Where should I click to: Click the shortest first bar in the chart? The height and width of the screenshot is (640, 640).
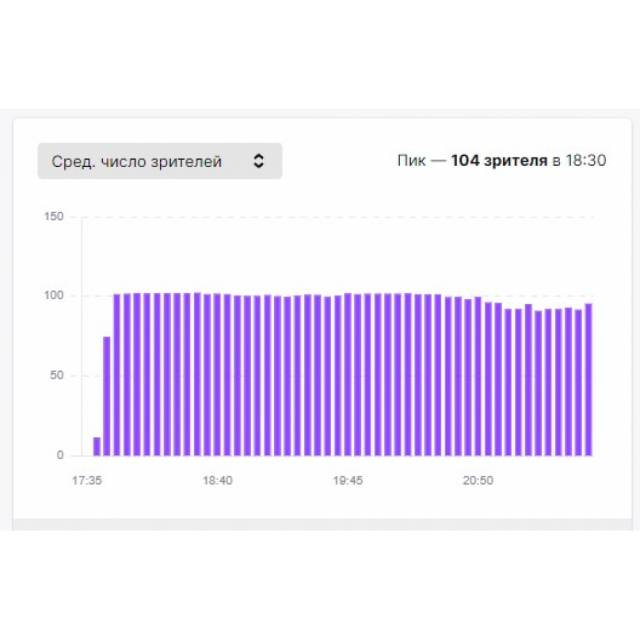(x=97, y=446)
